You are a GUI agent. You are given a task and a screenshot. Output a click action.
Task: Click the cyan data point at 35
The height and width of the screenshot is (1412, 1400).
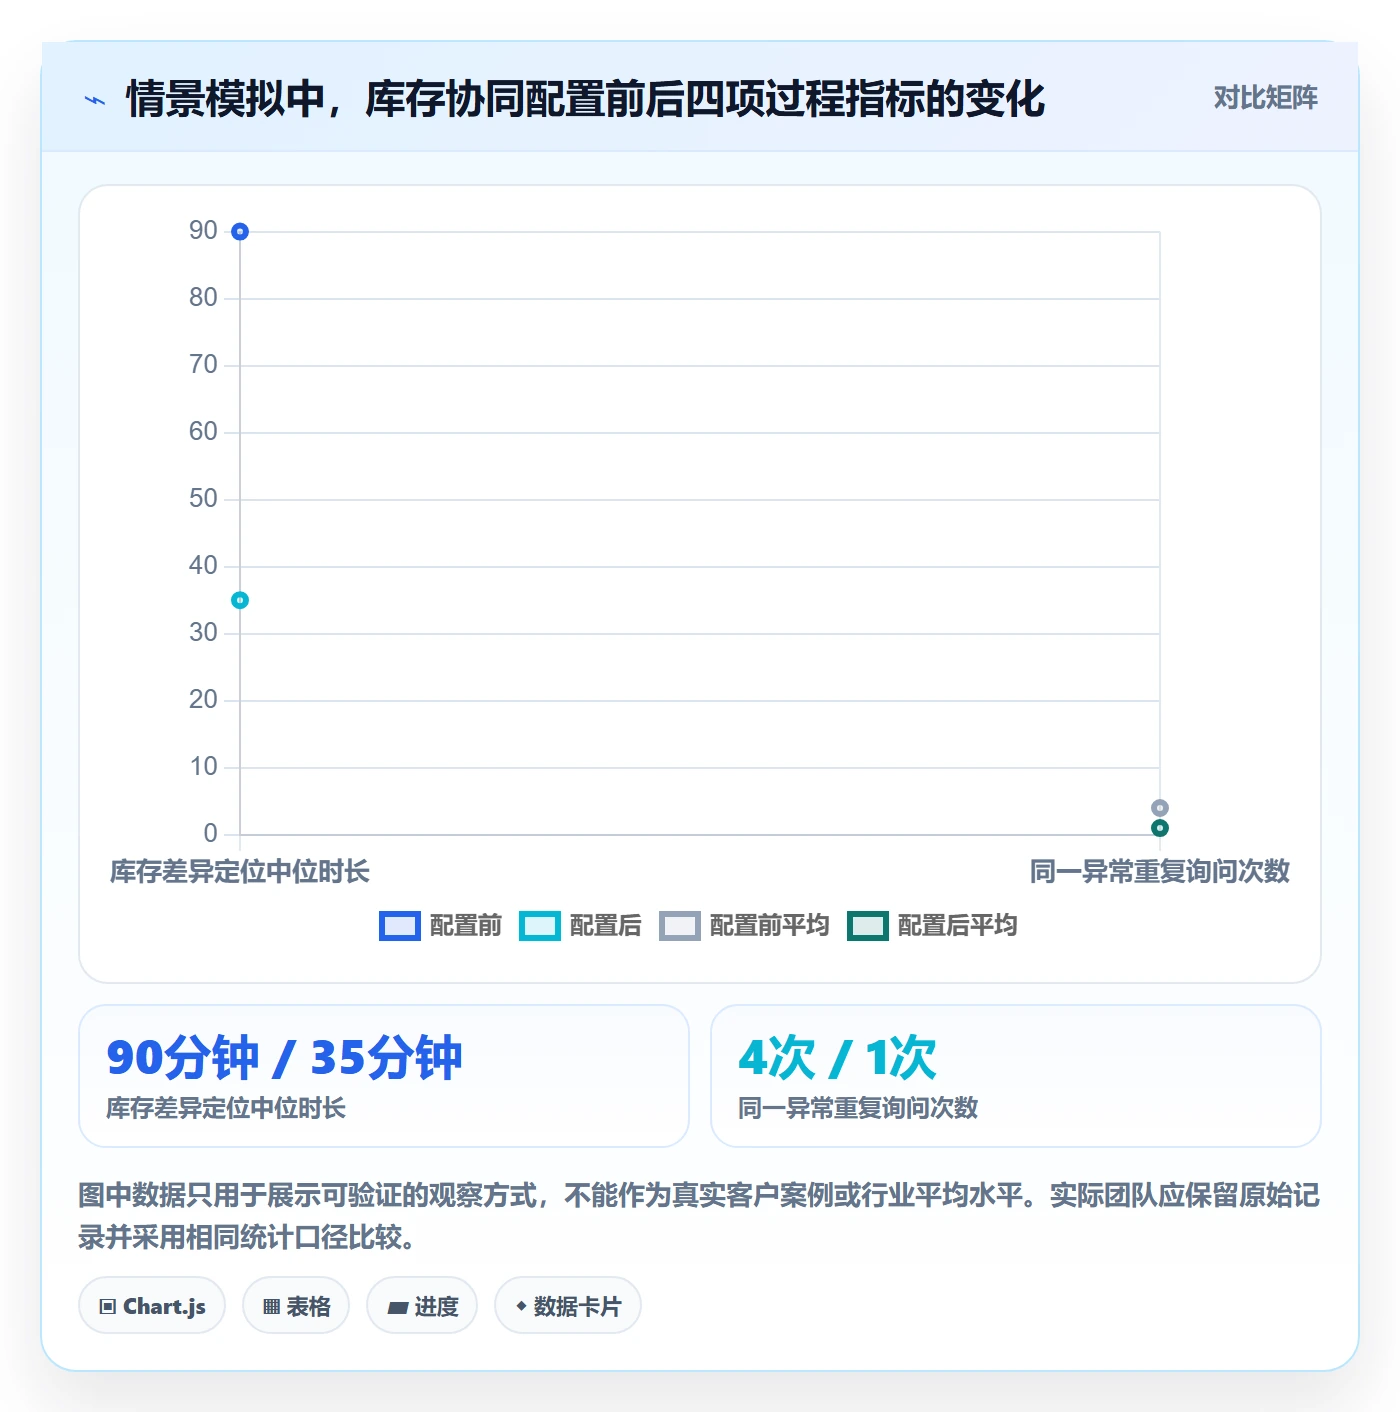(x=240, y=600)
